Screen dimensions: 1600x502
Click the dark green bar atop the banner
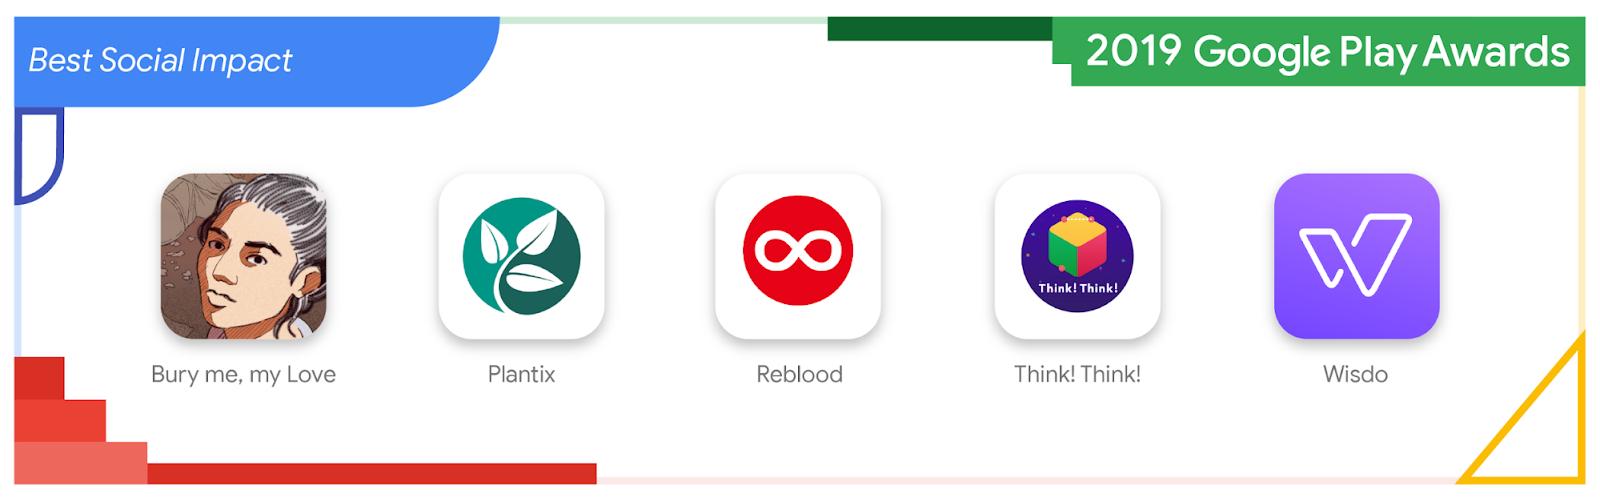coord(940,29)
